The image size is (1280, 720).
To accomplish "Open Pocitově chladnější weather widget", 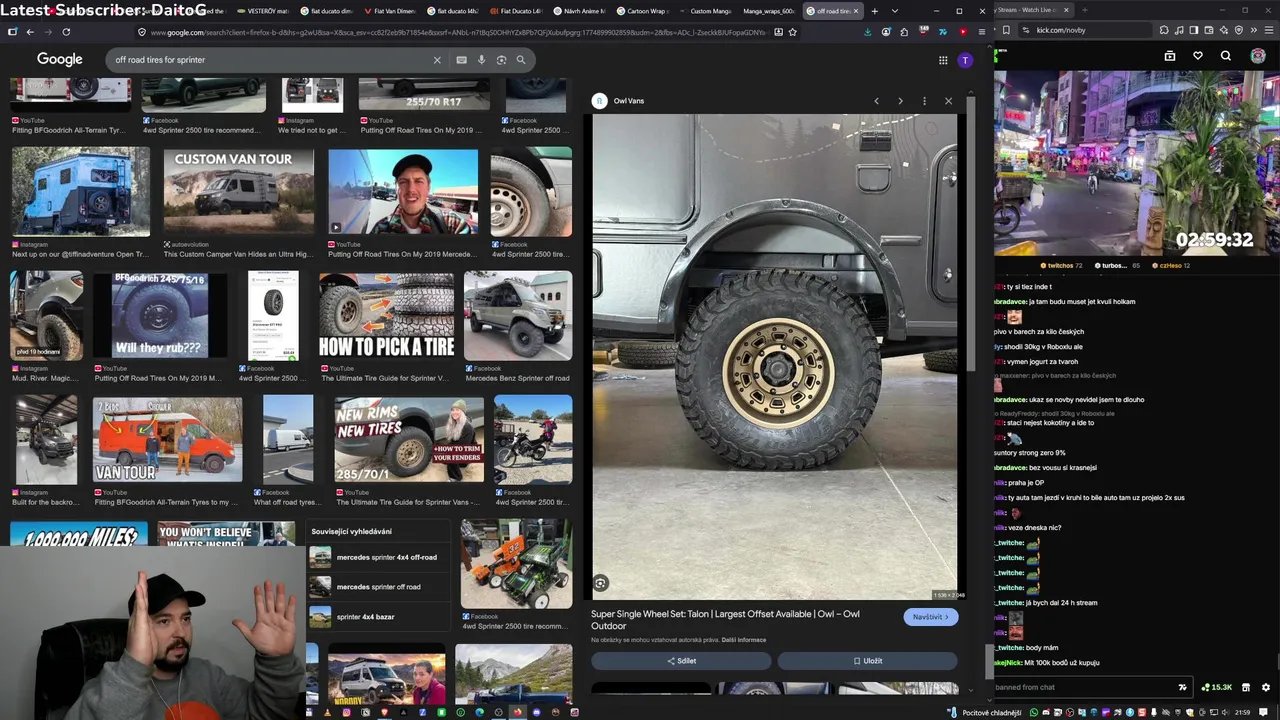I will tap(985, 712).
